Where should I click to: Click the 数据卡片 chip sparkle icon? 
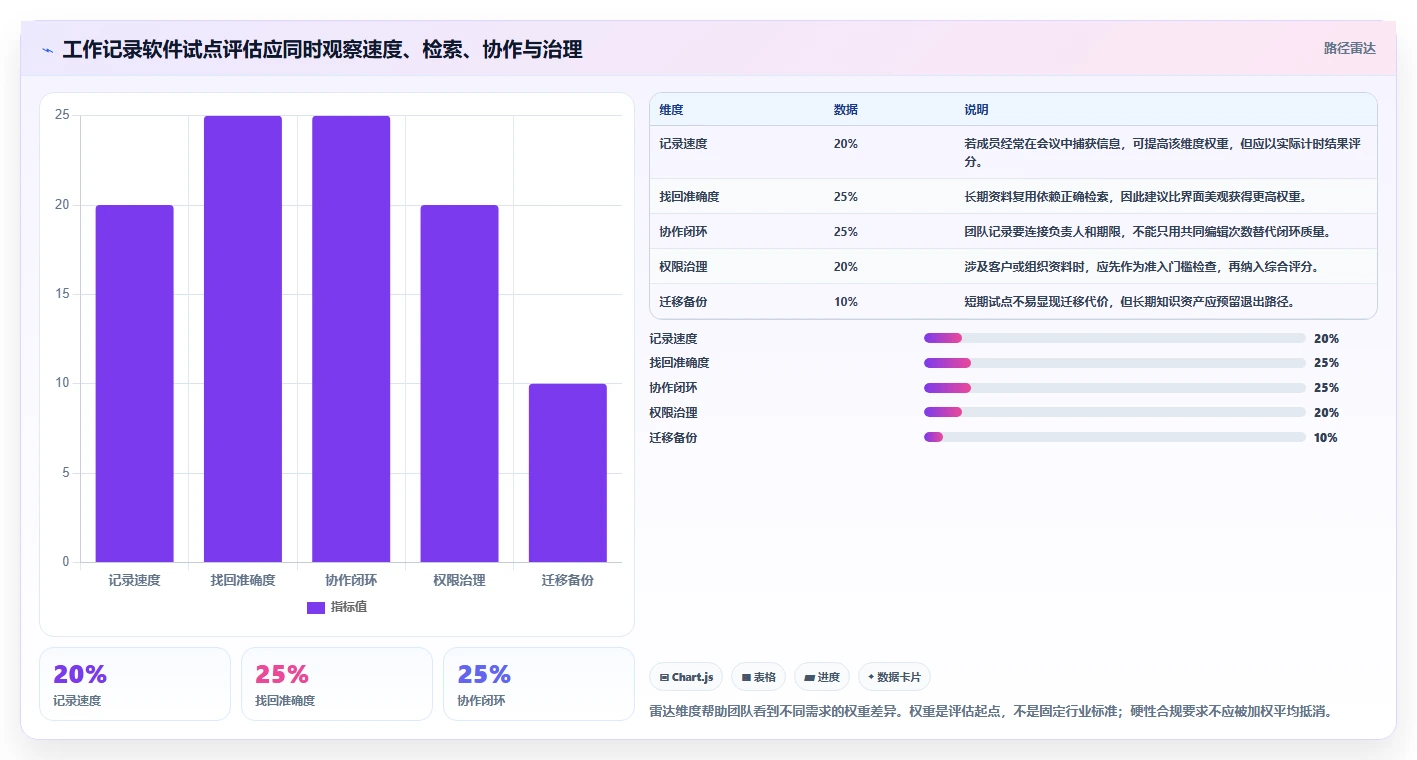tap(871, 677)
